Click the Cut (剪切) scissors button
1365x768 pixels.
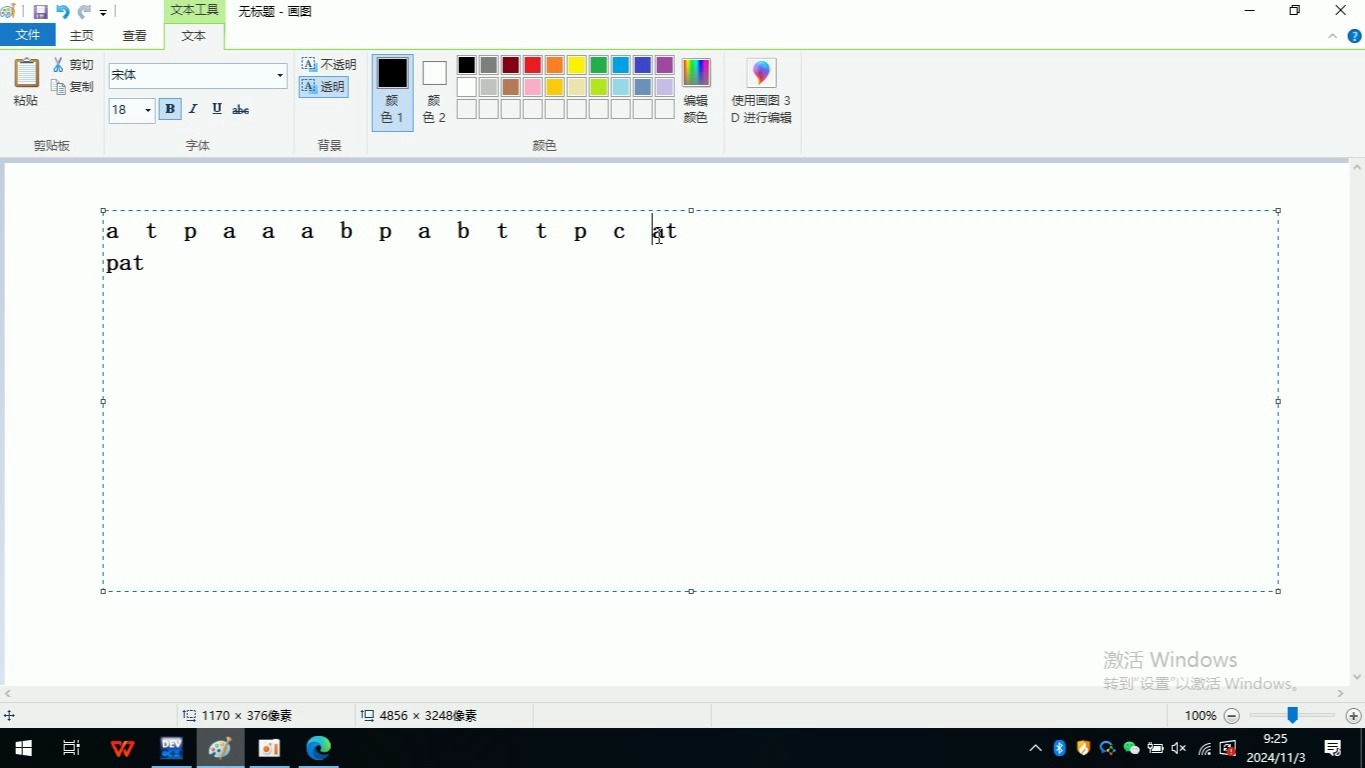[73, 65]
